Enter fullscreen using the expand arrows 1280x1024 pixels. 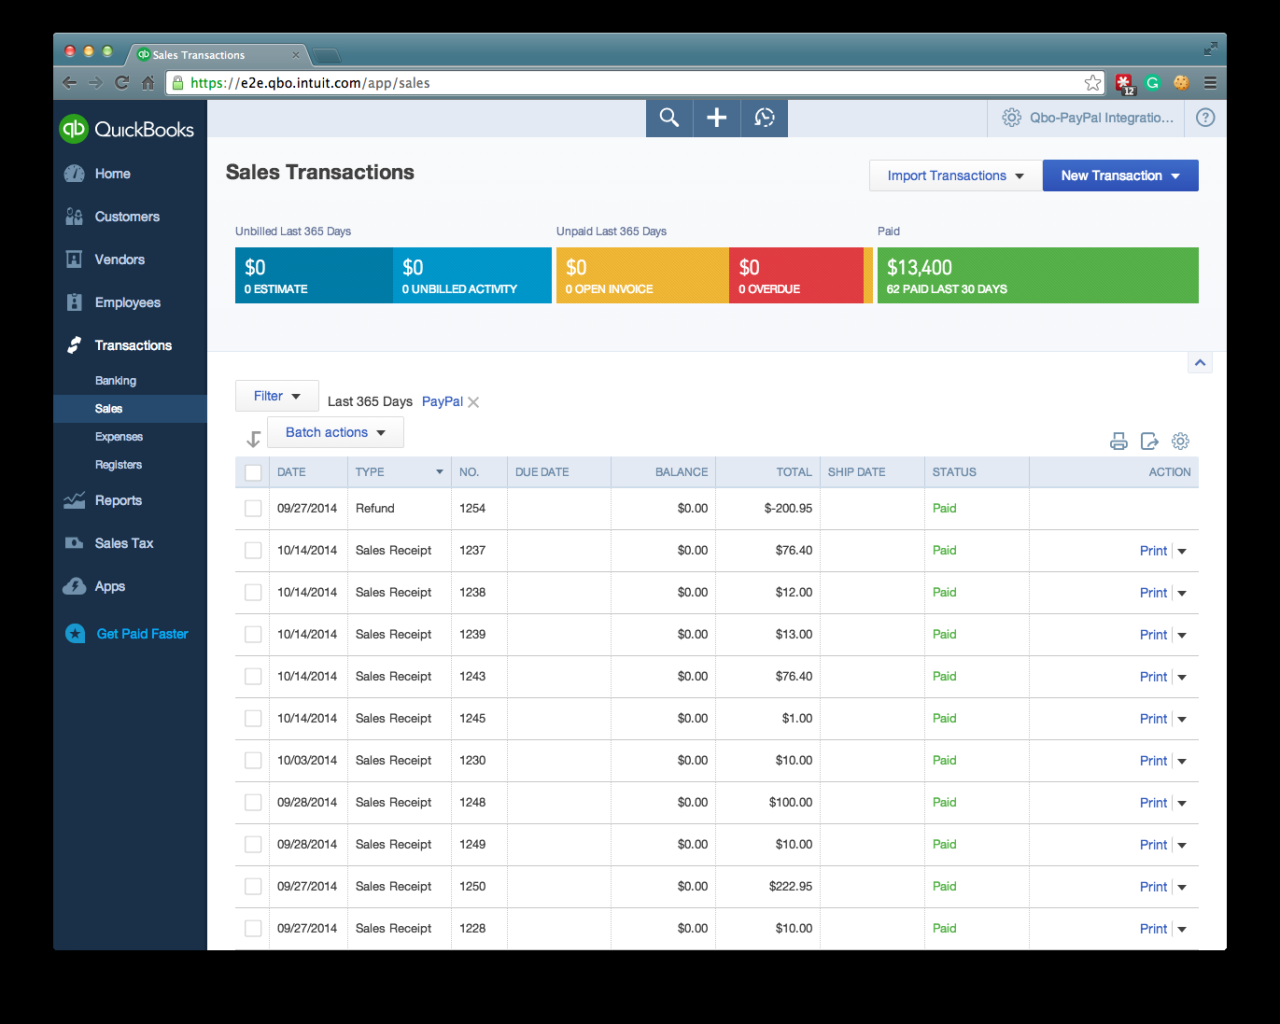[1210, 48]
